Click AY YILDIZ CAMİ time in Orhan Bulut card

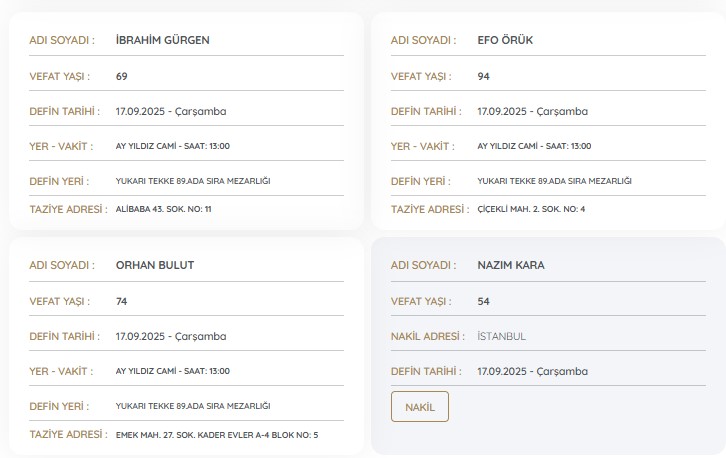click(x=173, y=371)
